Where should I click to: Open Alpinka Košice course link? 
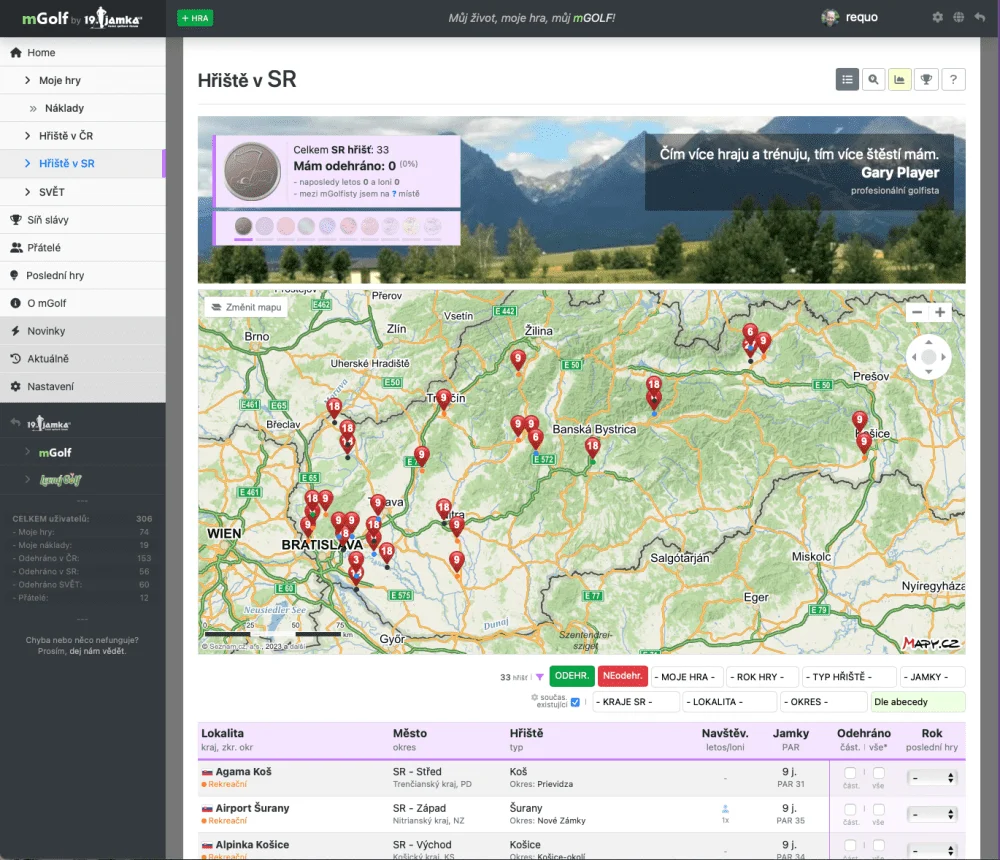pyautogui.click(x=253, y=845)
